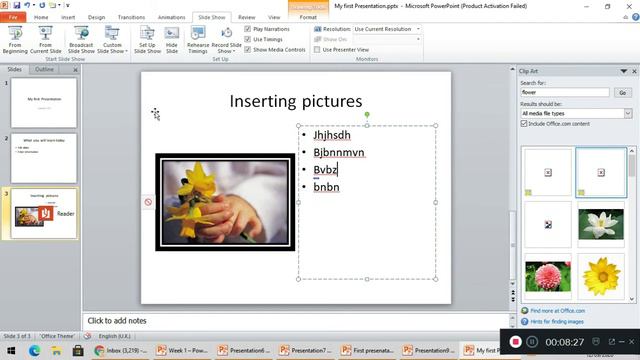Select the pink dahlia flower clip art
Screen dimensions: 640x360
548,277
